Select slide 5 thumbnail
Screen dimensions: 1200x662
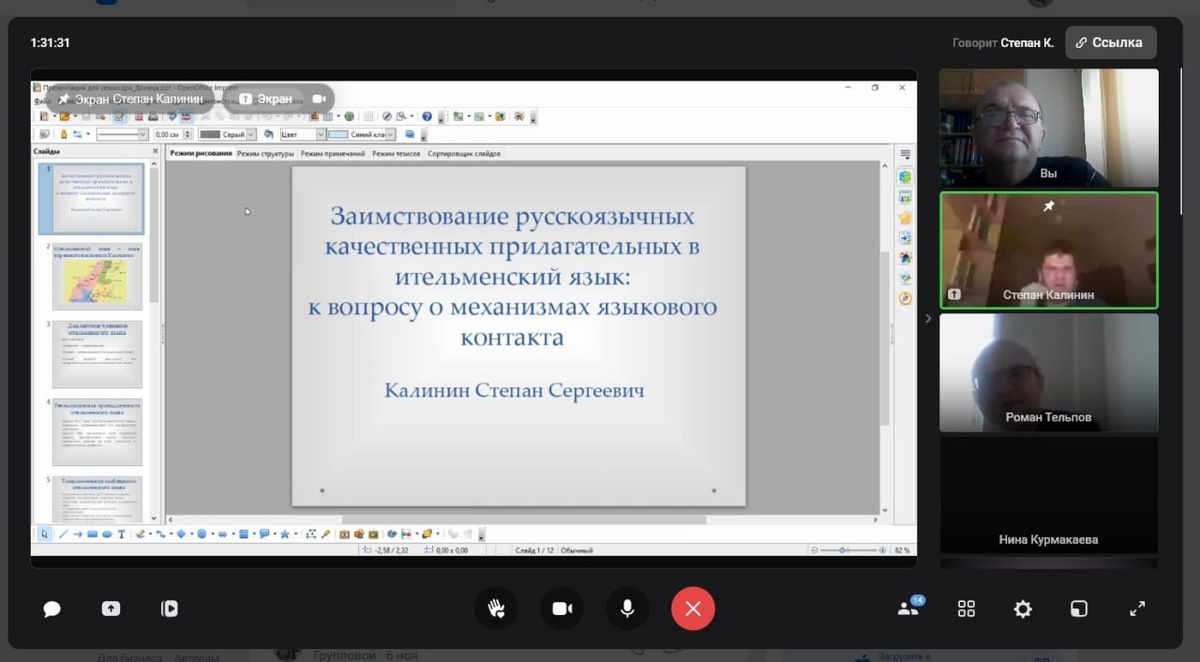click(97, 498)
